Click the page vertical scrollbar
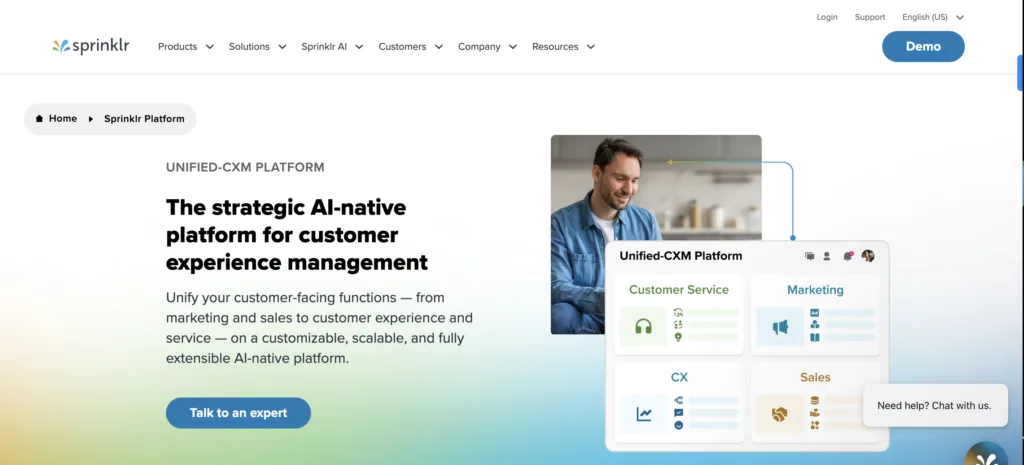This screenshot has height=465, width=1024. click(x=1020, y=72)
